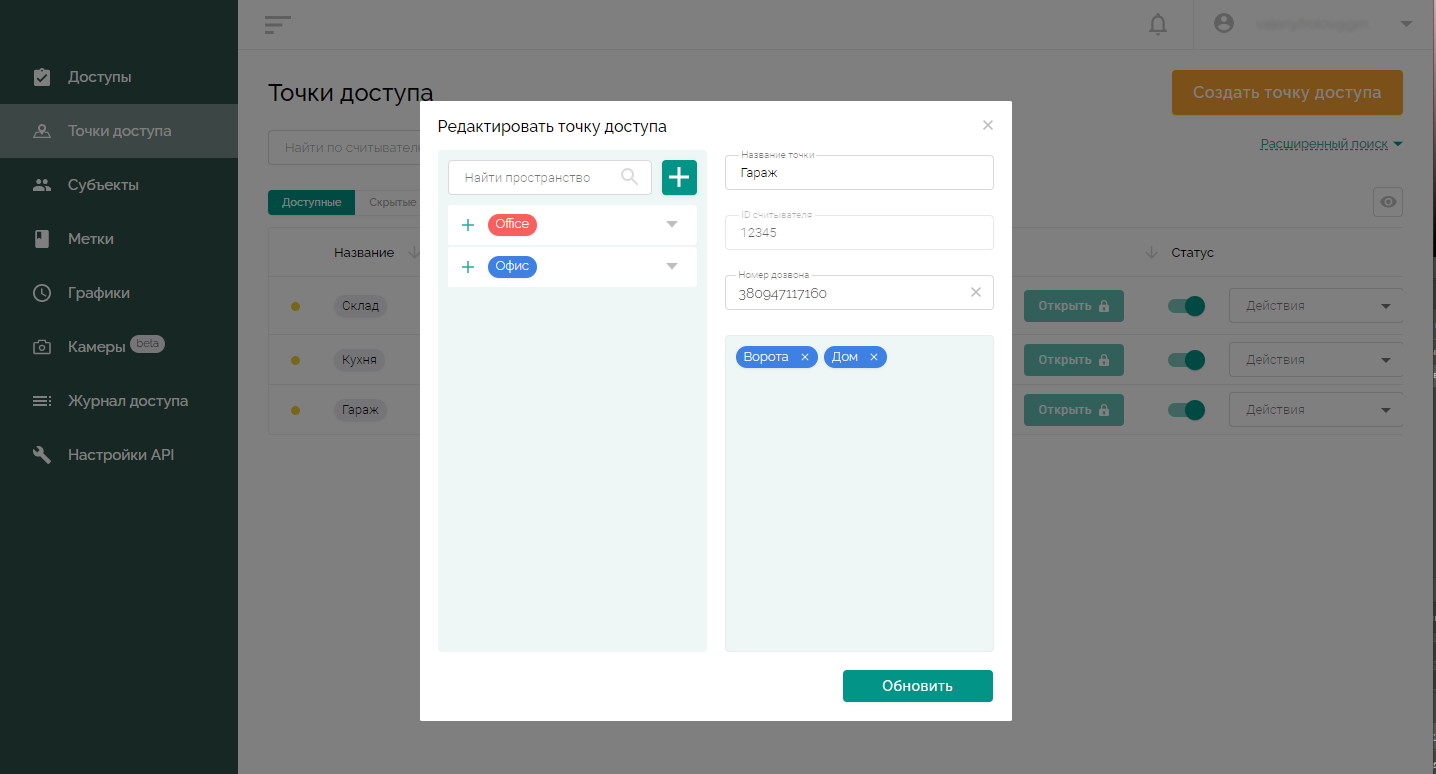Edit the Название точки field
The height and width of the screenshot is (774, 1436).
[859, 172]
